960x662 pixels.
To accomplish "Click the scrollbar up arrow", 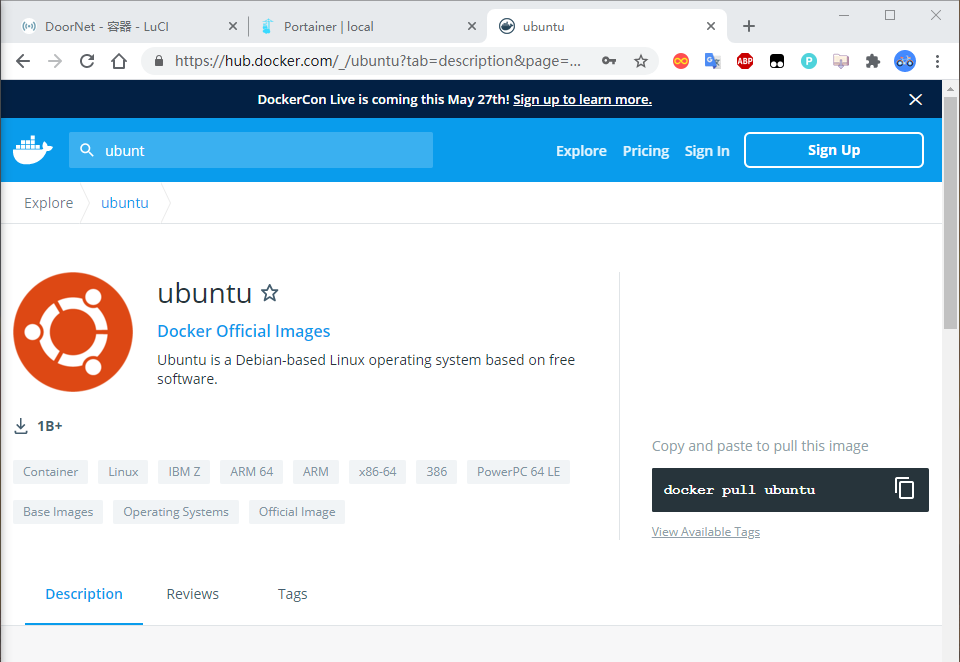I will pyautogui.click(x=950, y=89).
